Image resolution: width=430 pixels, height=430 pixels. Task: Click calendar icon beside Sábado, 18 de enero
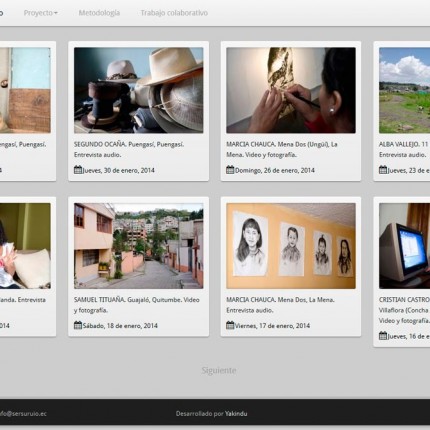coord(78,325)
